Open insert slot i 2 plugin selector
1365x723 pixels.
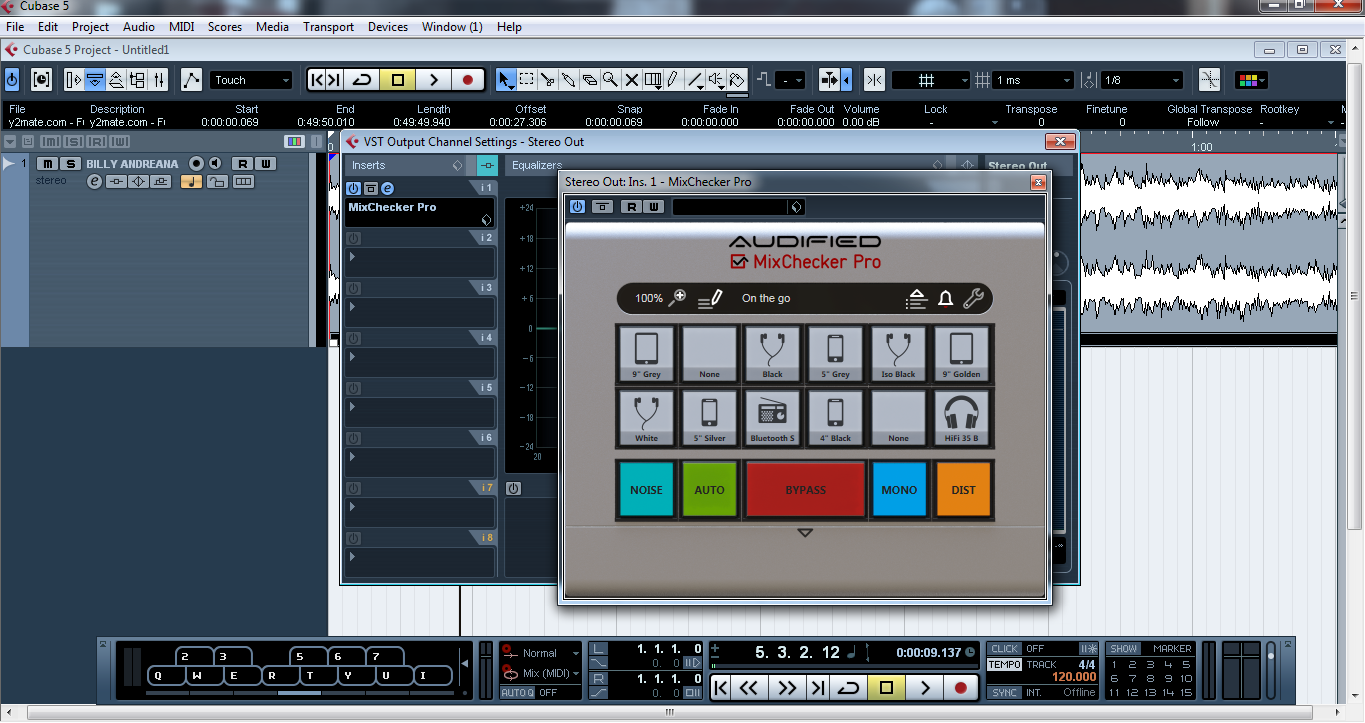click(420, 262)
